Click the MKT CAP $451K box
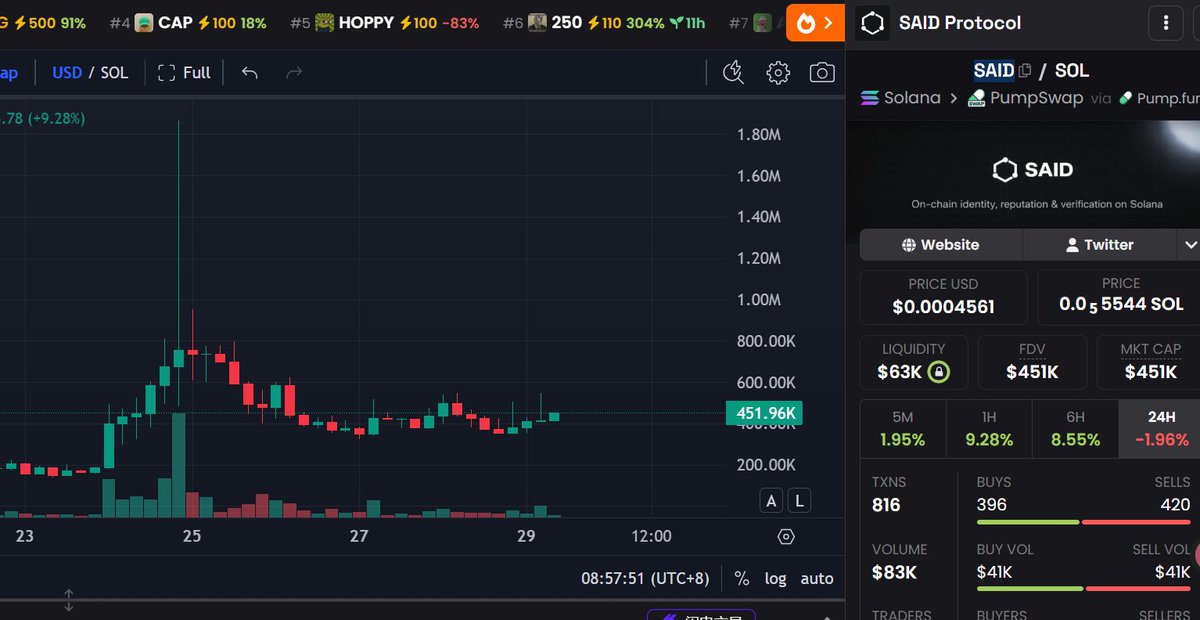1200x620 pixels. [x=1150, y=362]
